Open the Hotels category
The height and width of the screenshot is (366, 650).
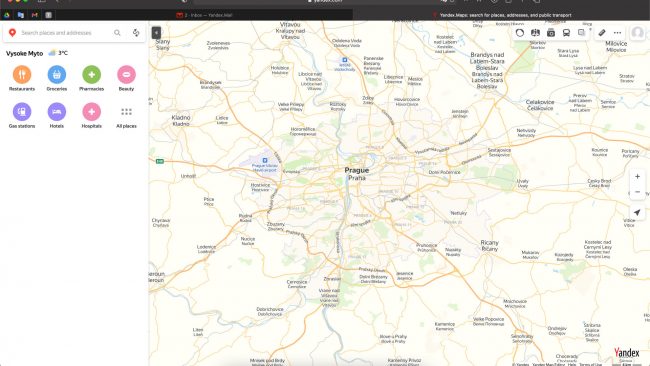pyautogui.click(x=57, y=115)
